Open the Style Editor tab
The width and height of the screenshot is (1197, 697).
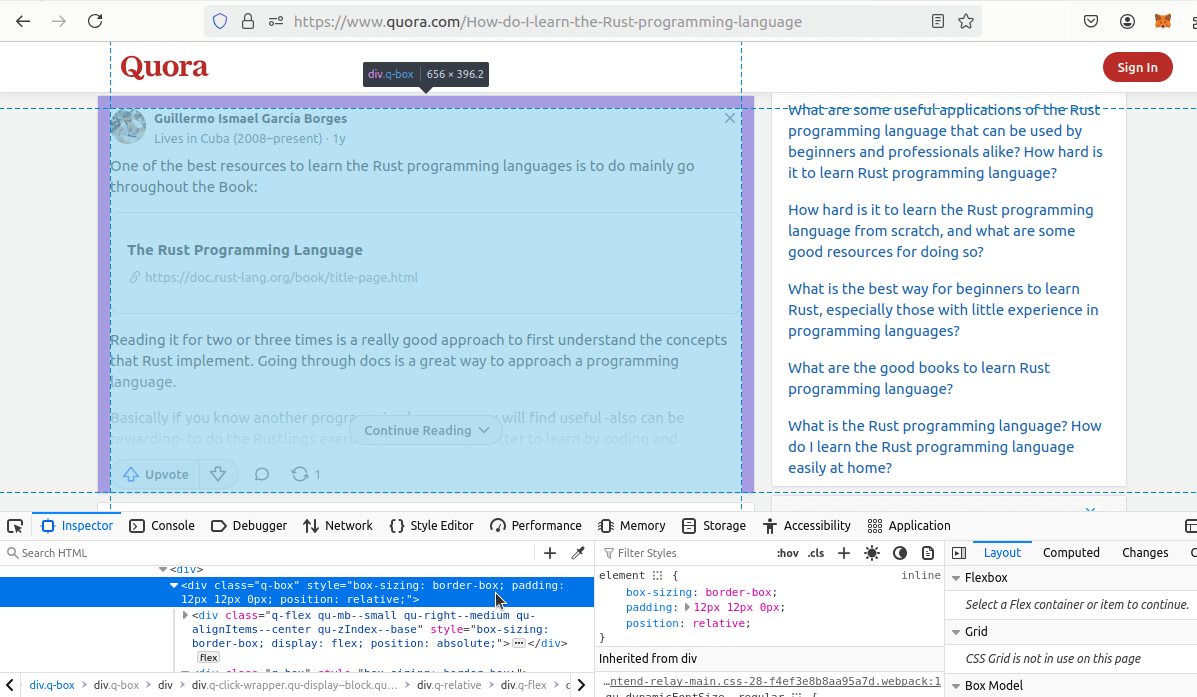431,526
